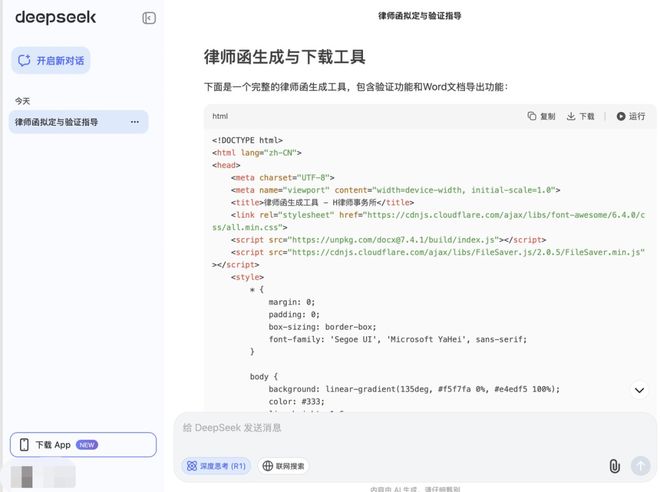Screen dimensions: 660x492
Task: Click the html language label
Action: pyautogui.click(x=220, y=116)
